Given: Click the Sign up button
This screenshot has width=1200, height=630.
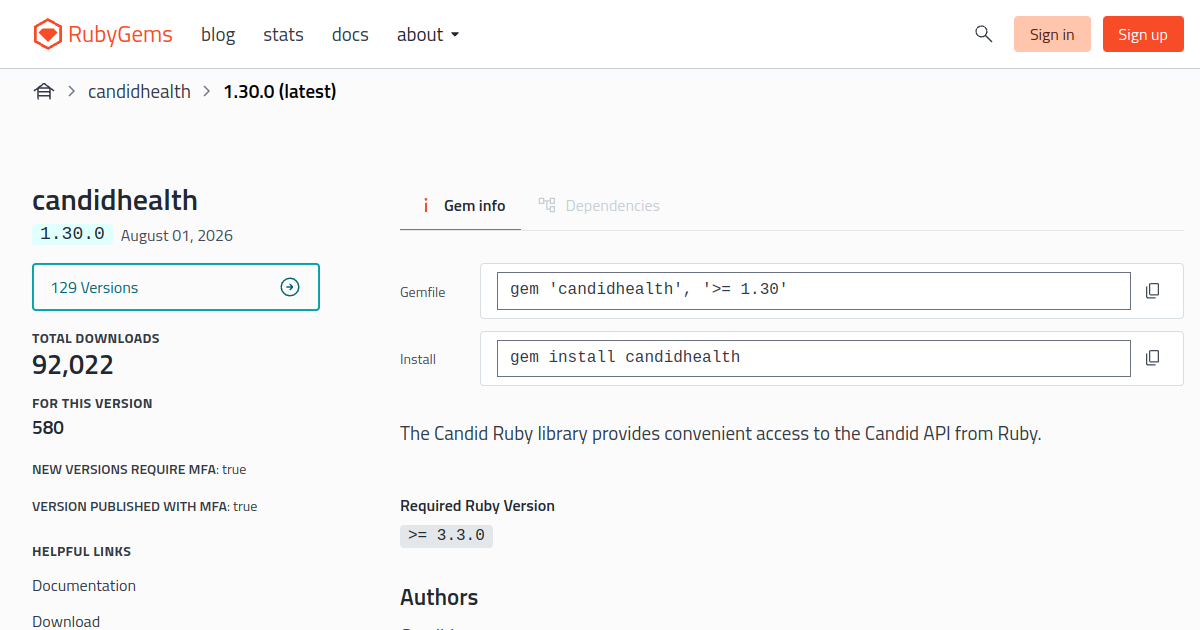Looking at the screenshot, I should pyautogui.click(x=1143, y=34).
